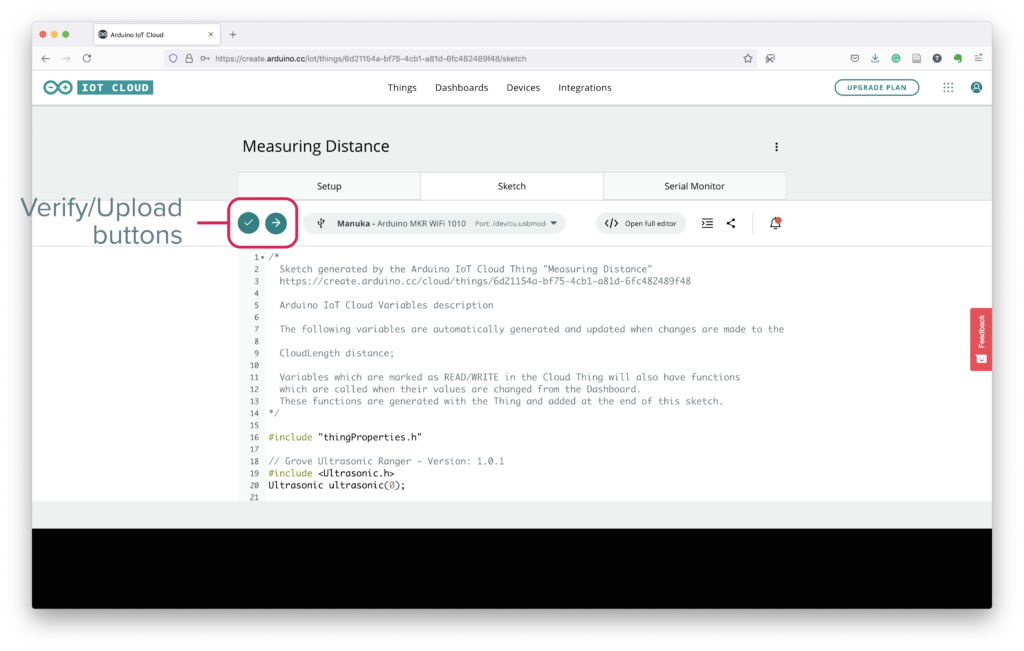Open a new browser tab
1024x651 pixels.
[x=232, y=35]
